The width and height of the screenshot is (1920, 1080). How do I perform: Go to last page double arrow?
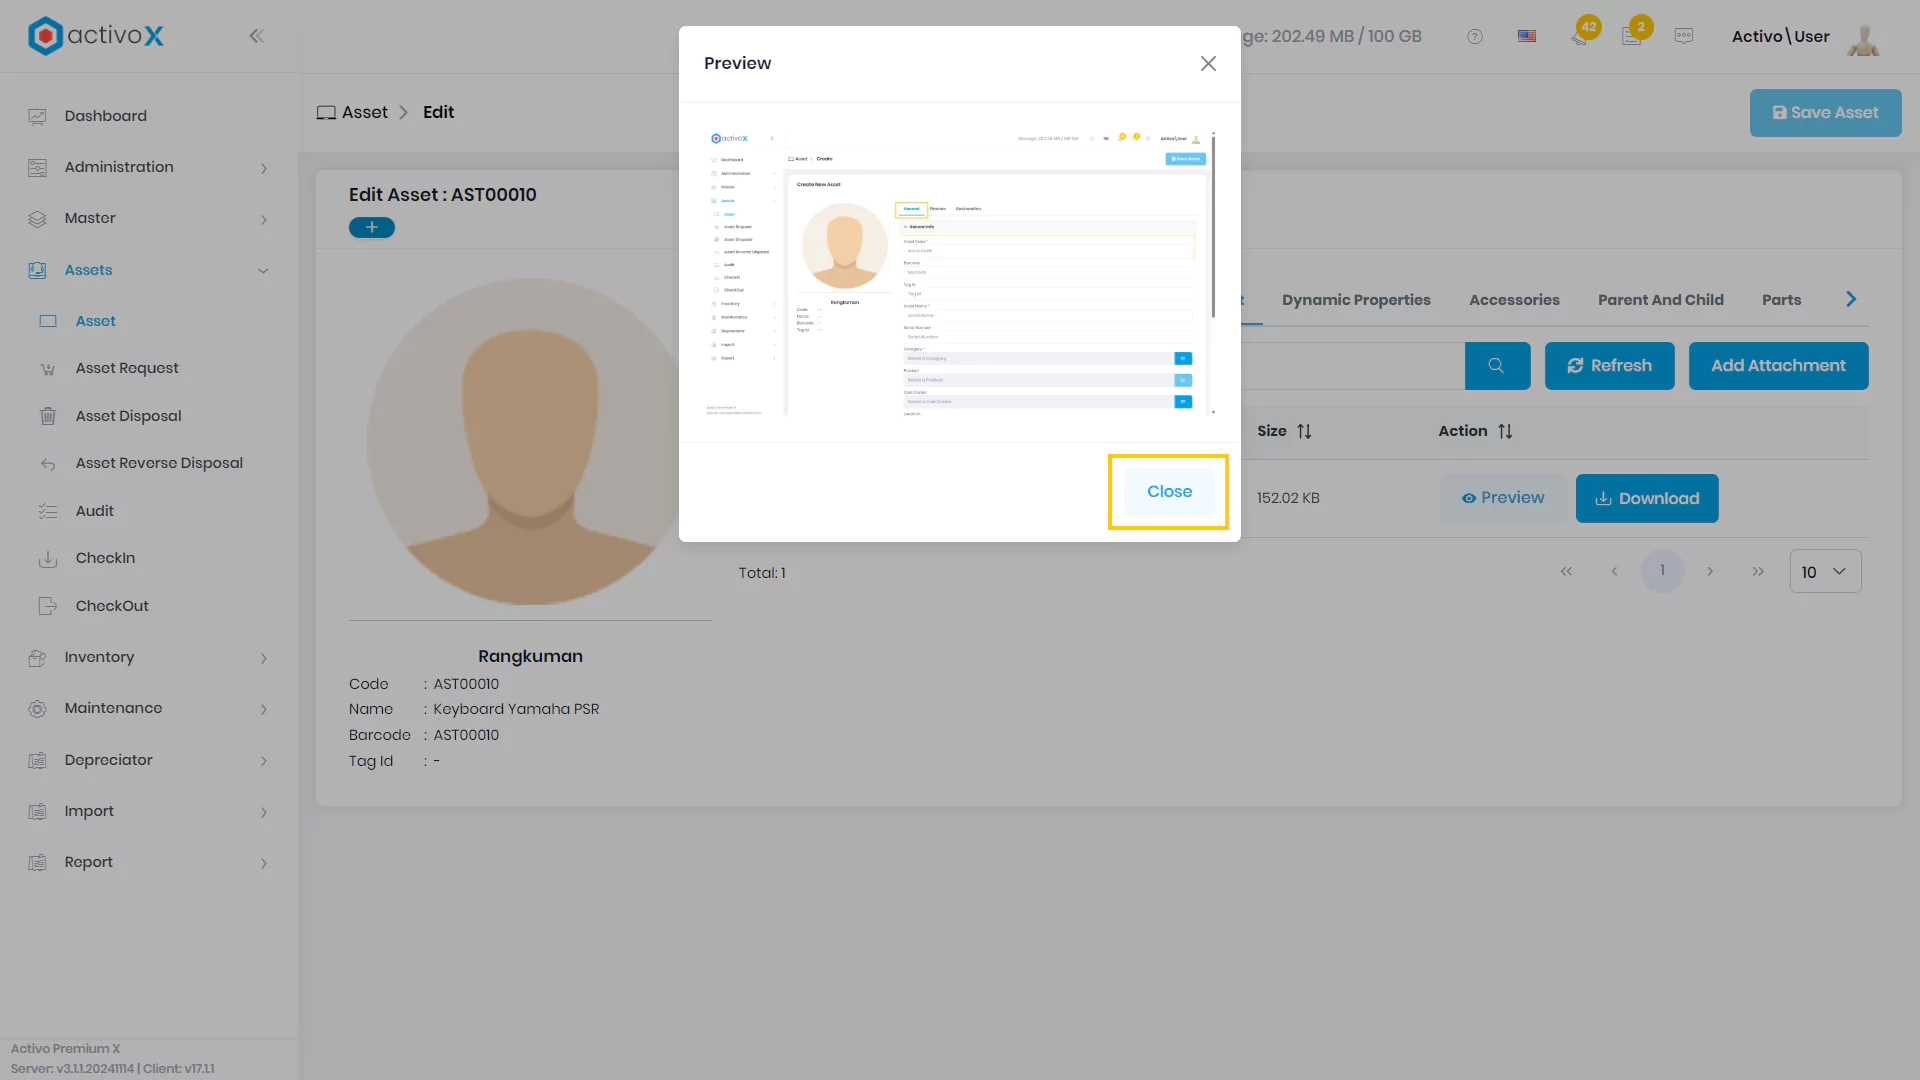pyautogui.click(x=1758, y=572)
